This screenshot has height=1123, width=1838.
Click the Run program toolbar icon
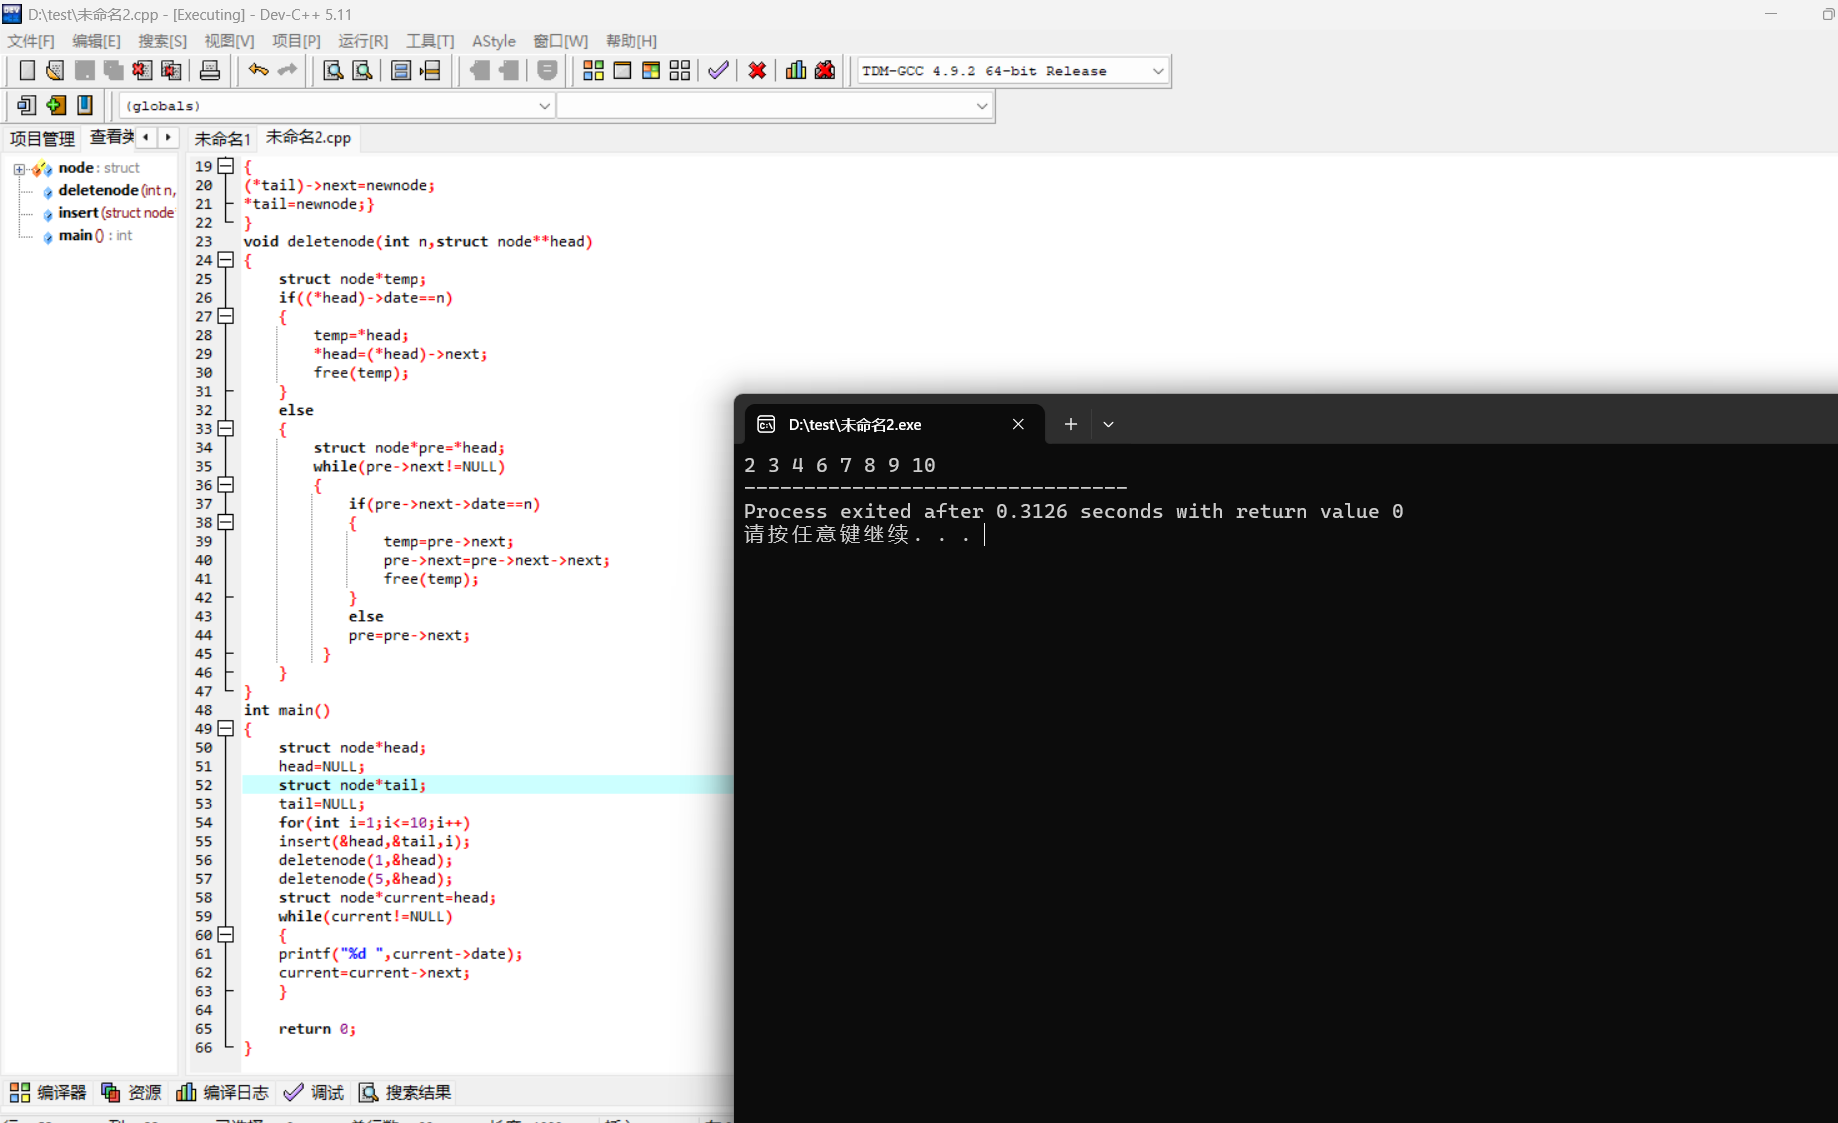tap(622, 70)
